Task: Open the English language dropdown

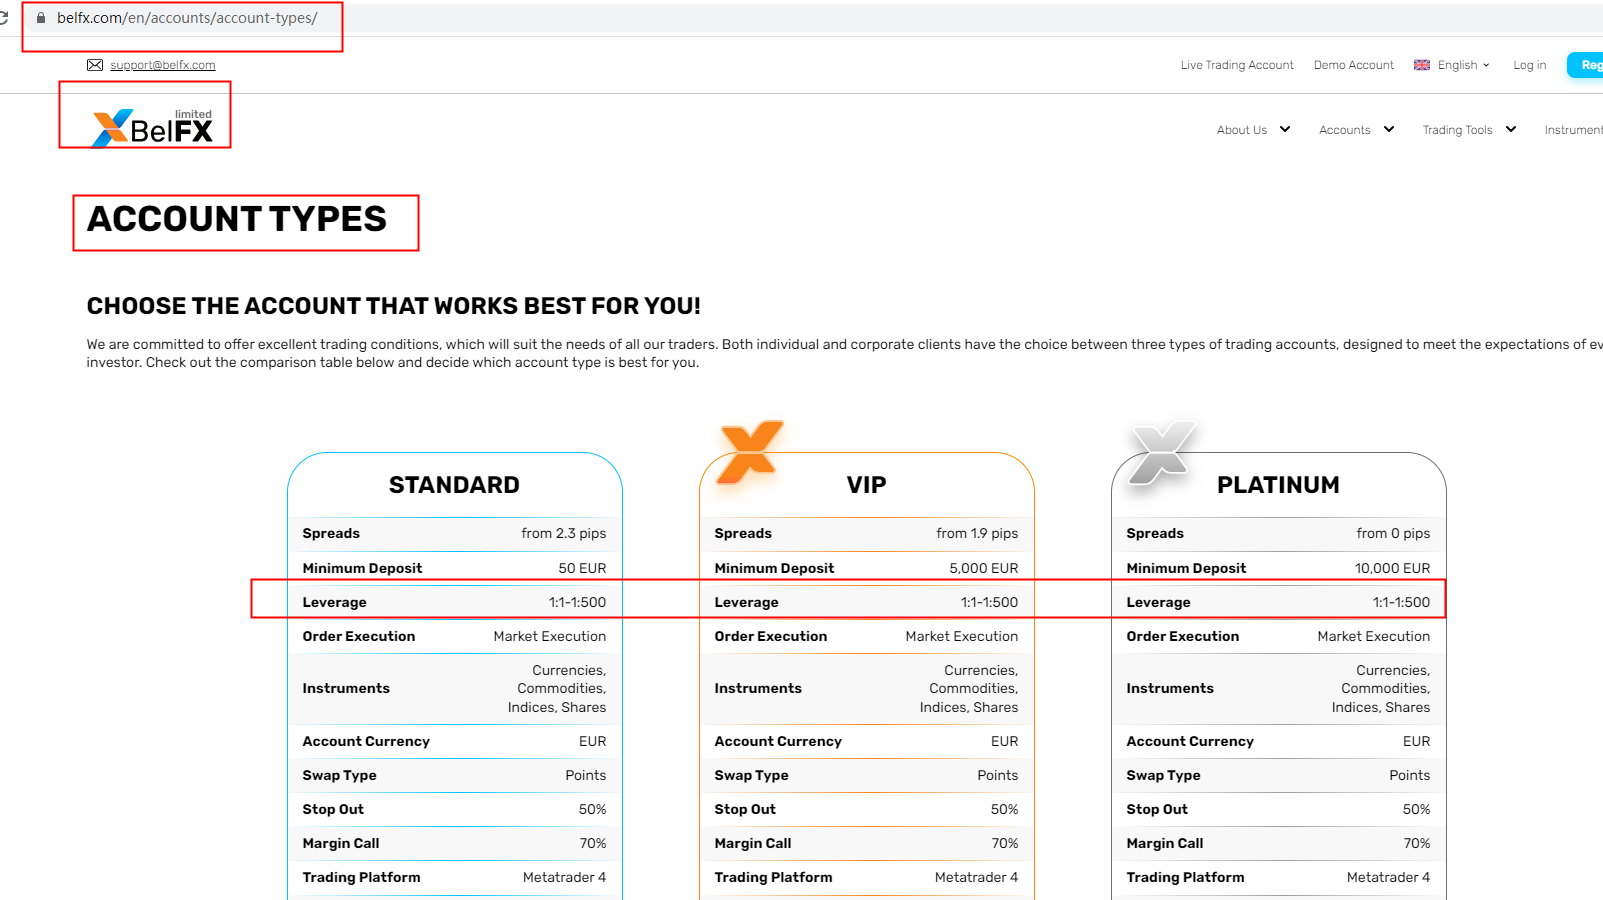Action: click(x=1464, y=65)
